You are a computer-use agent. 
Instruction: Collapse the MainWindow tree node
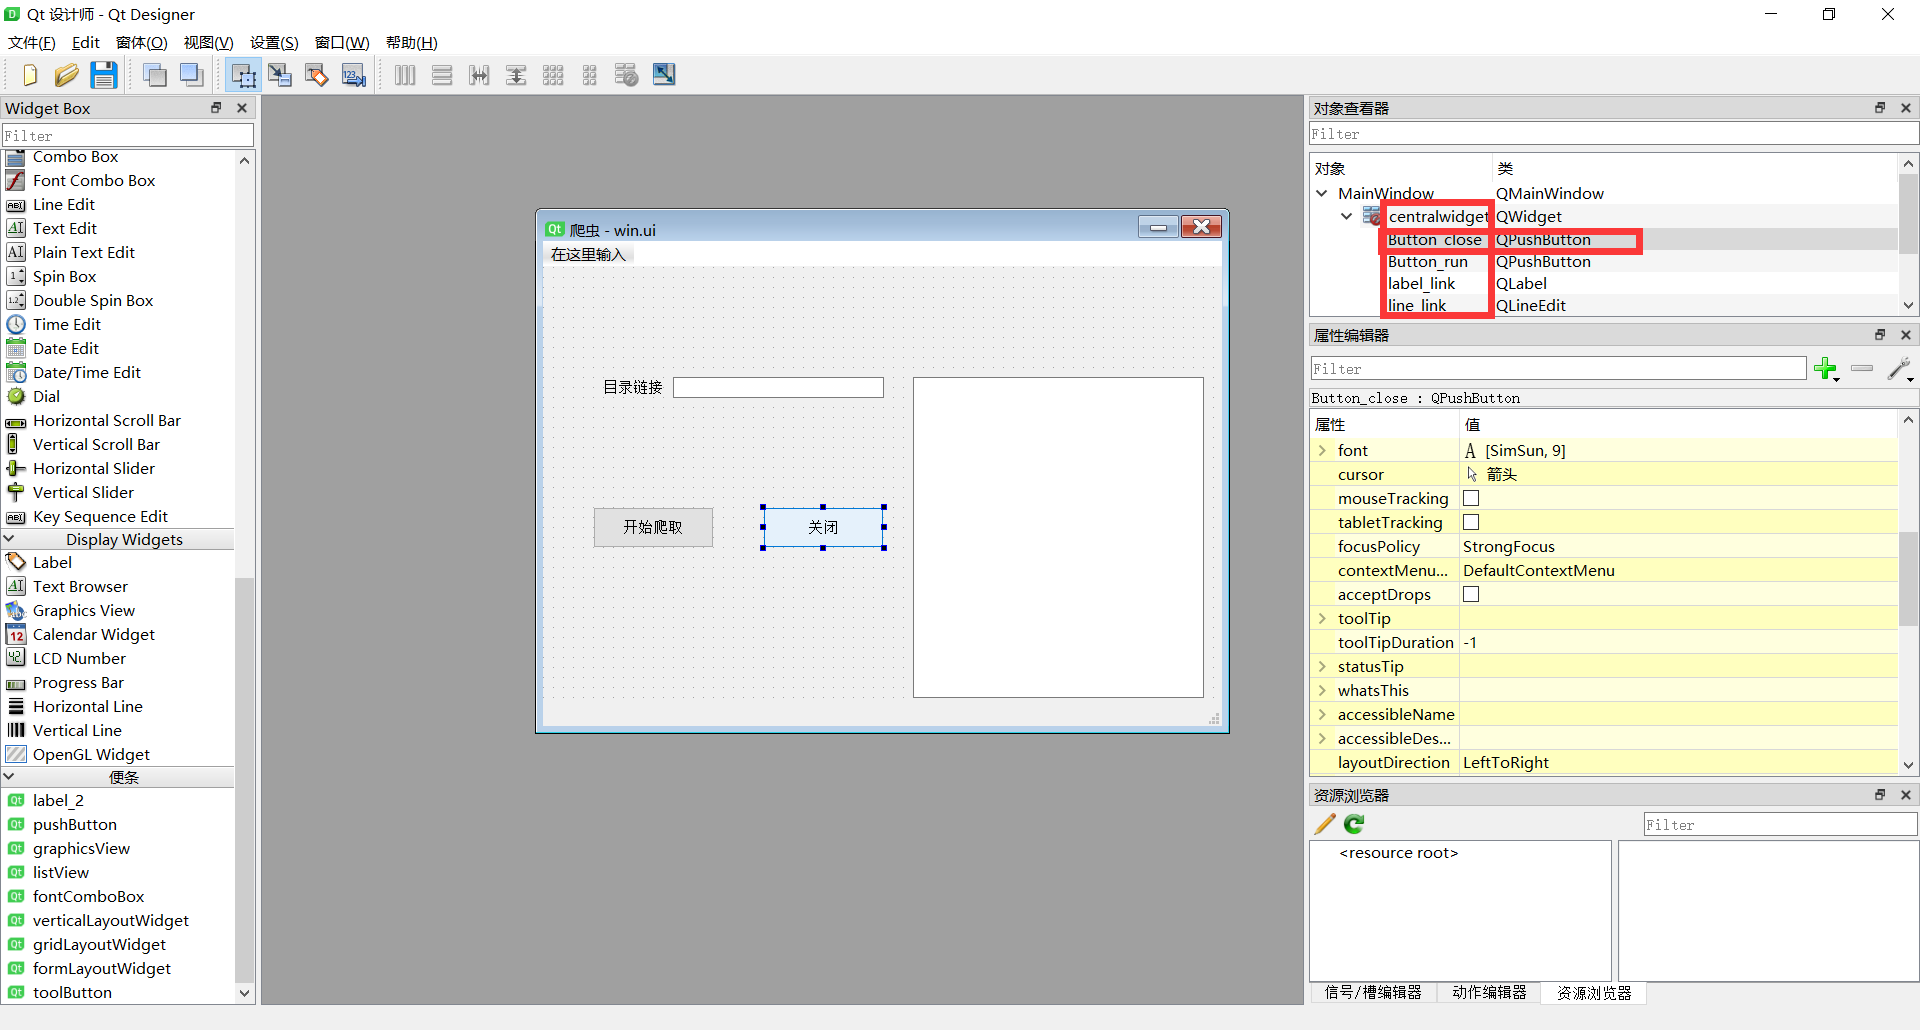[x=1322, y=193]
